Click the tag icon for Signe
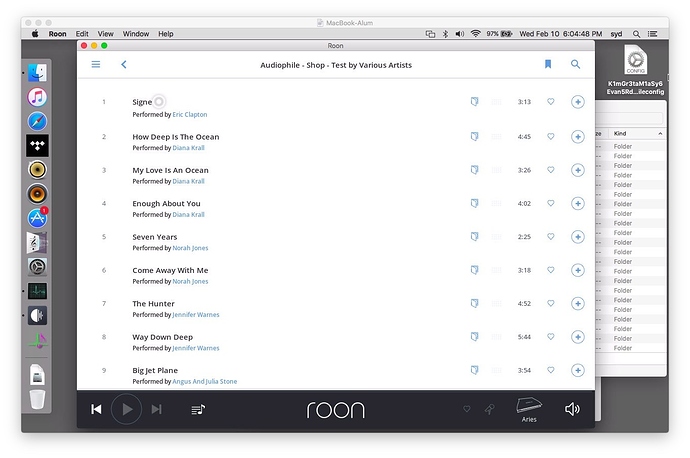 474,102
